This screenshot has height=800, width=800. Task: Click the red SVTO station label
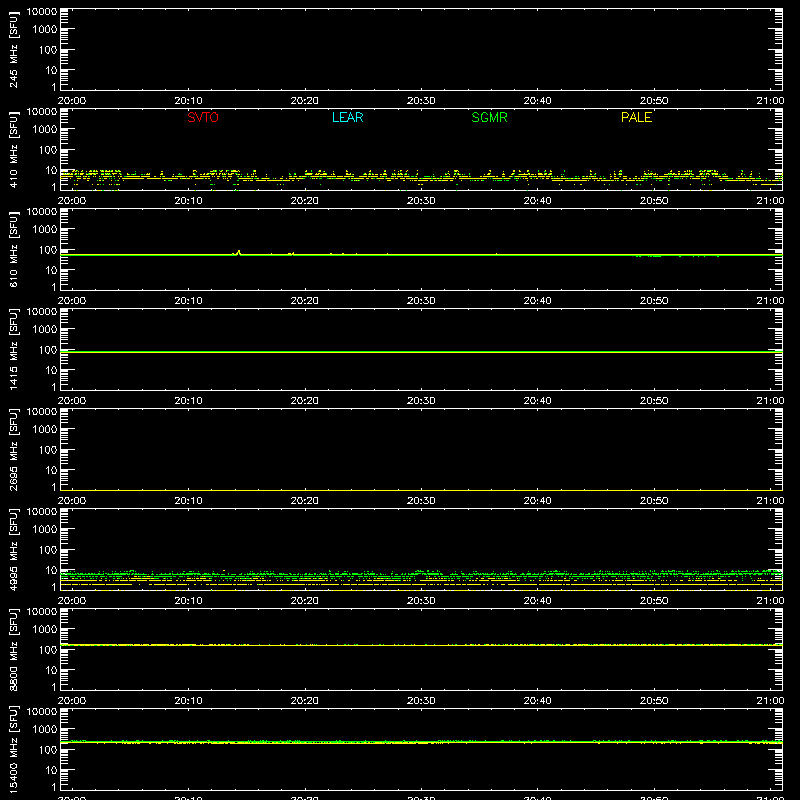point(203,117)
